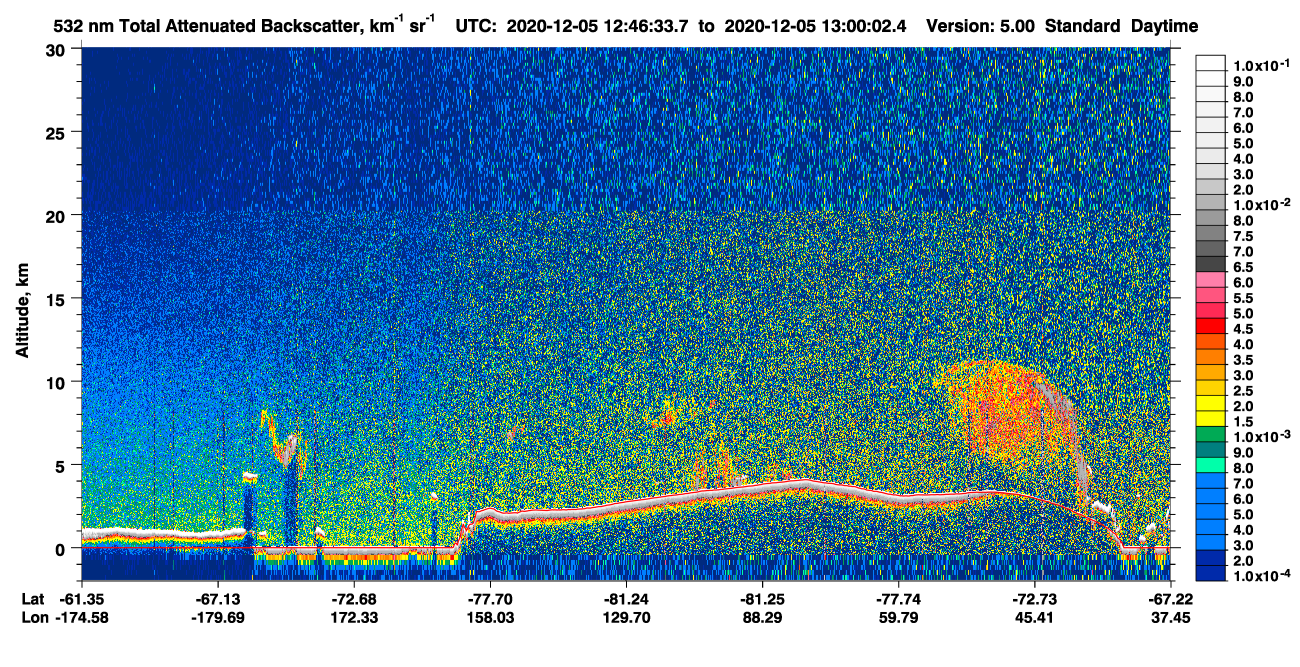
Task: Click longitude value "129.70"
Action: click(625, 617)
